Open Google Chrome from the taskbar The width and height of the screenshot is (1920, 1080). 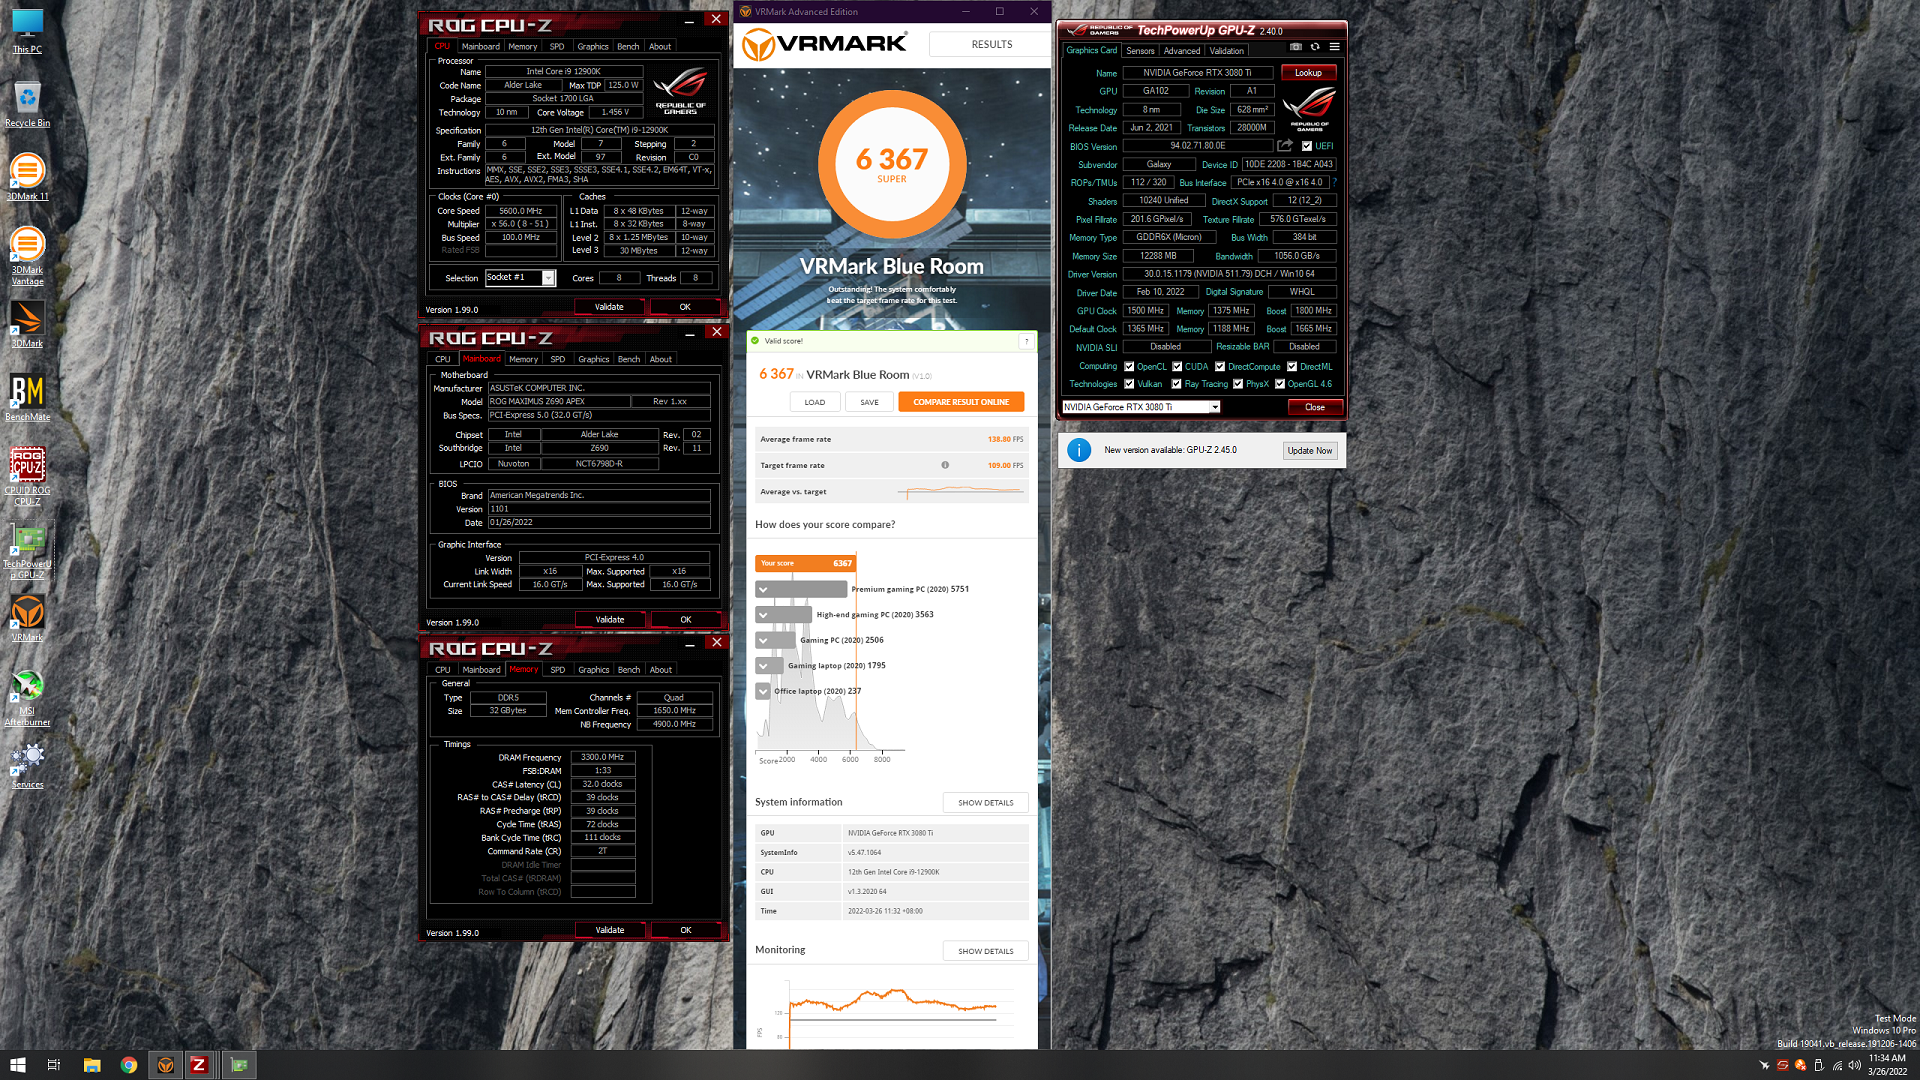tap(129, 1065)
